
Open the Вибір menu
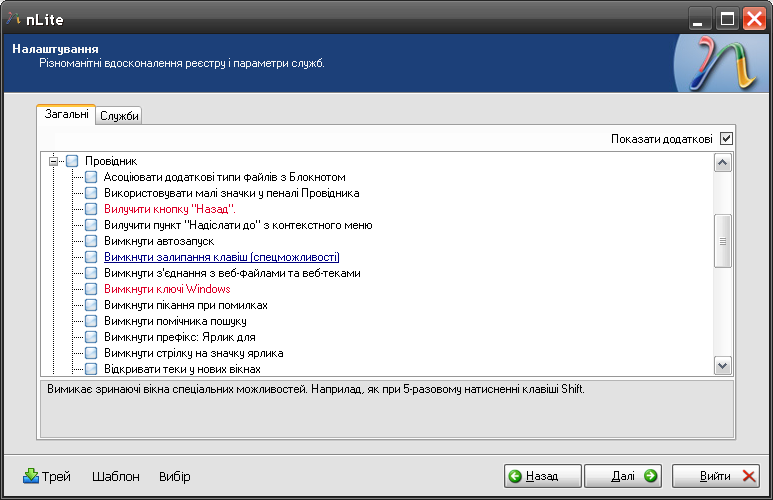[x=175, y=477]
